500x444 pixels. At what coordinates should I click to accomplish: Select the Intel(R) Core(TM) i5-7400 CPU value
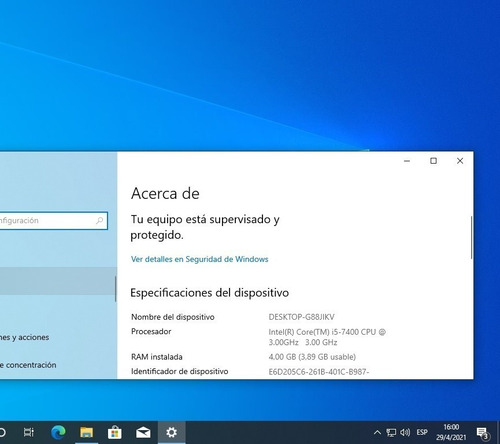[327, 337]
